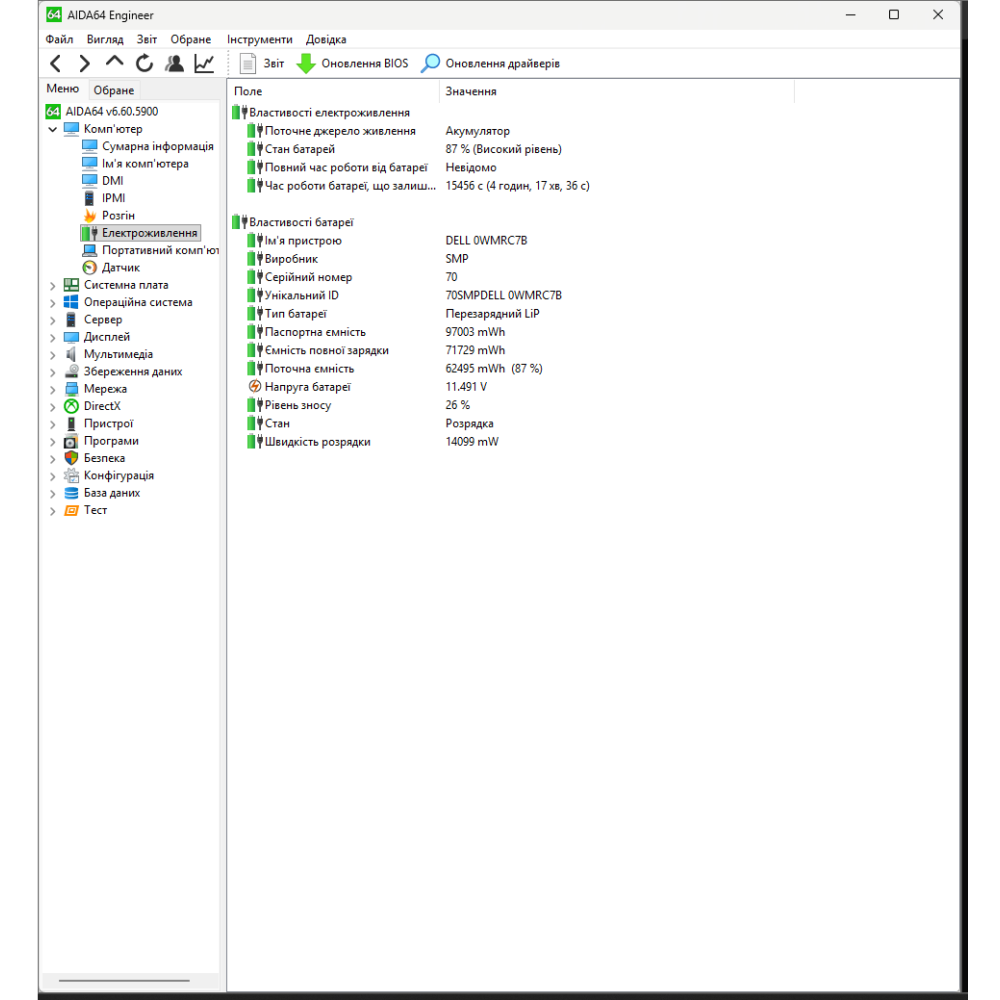Image resolution: width=1000 pixels, height=1000 pixels.
Task: Click Оновлення драйверів search button
Action: point(490,64)
